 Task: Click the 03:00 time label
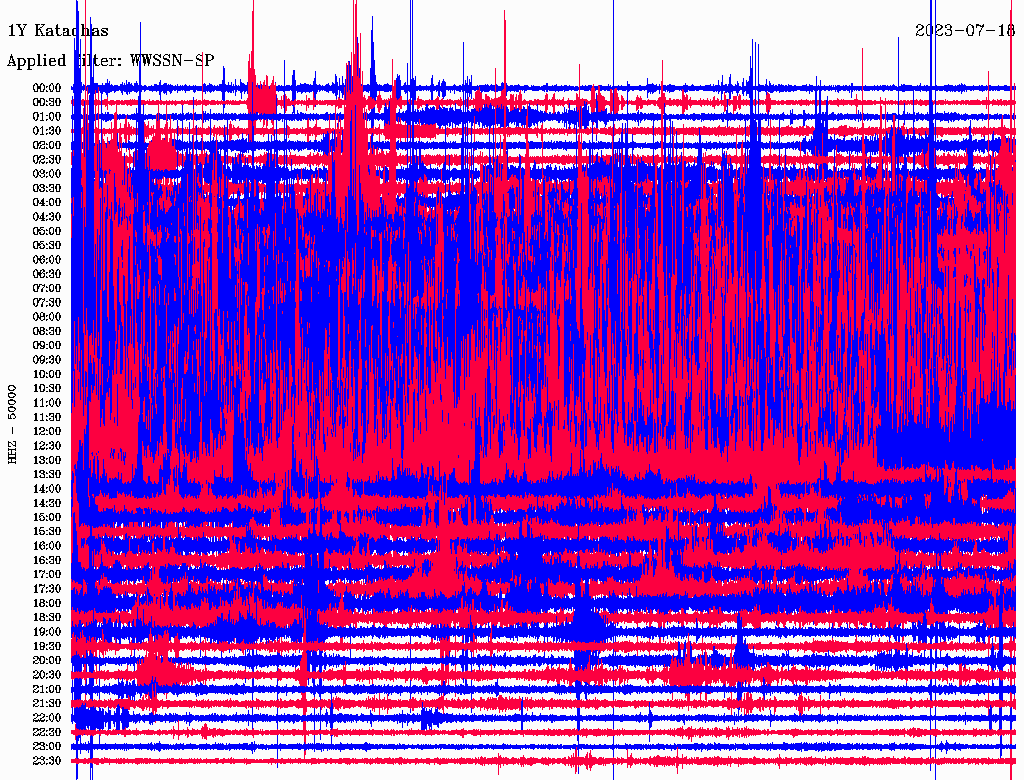[47, 174]
